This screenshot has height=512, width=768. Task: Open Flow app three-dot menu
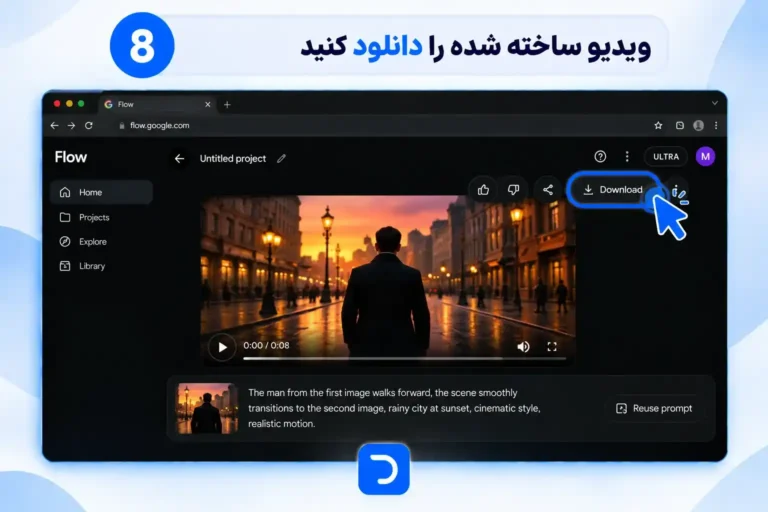click(627, 156)
